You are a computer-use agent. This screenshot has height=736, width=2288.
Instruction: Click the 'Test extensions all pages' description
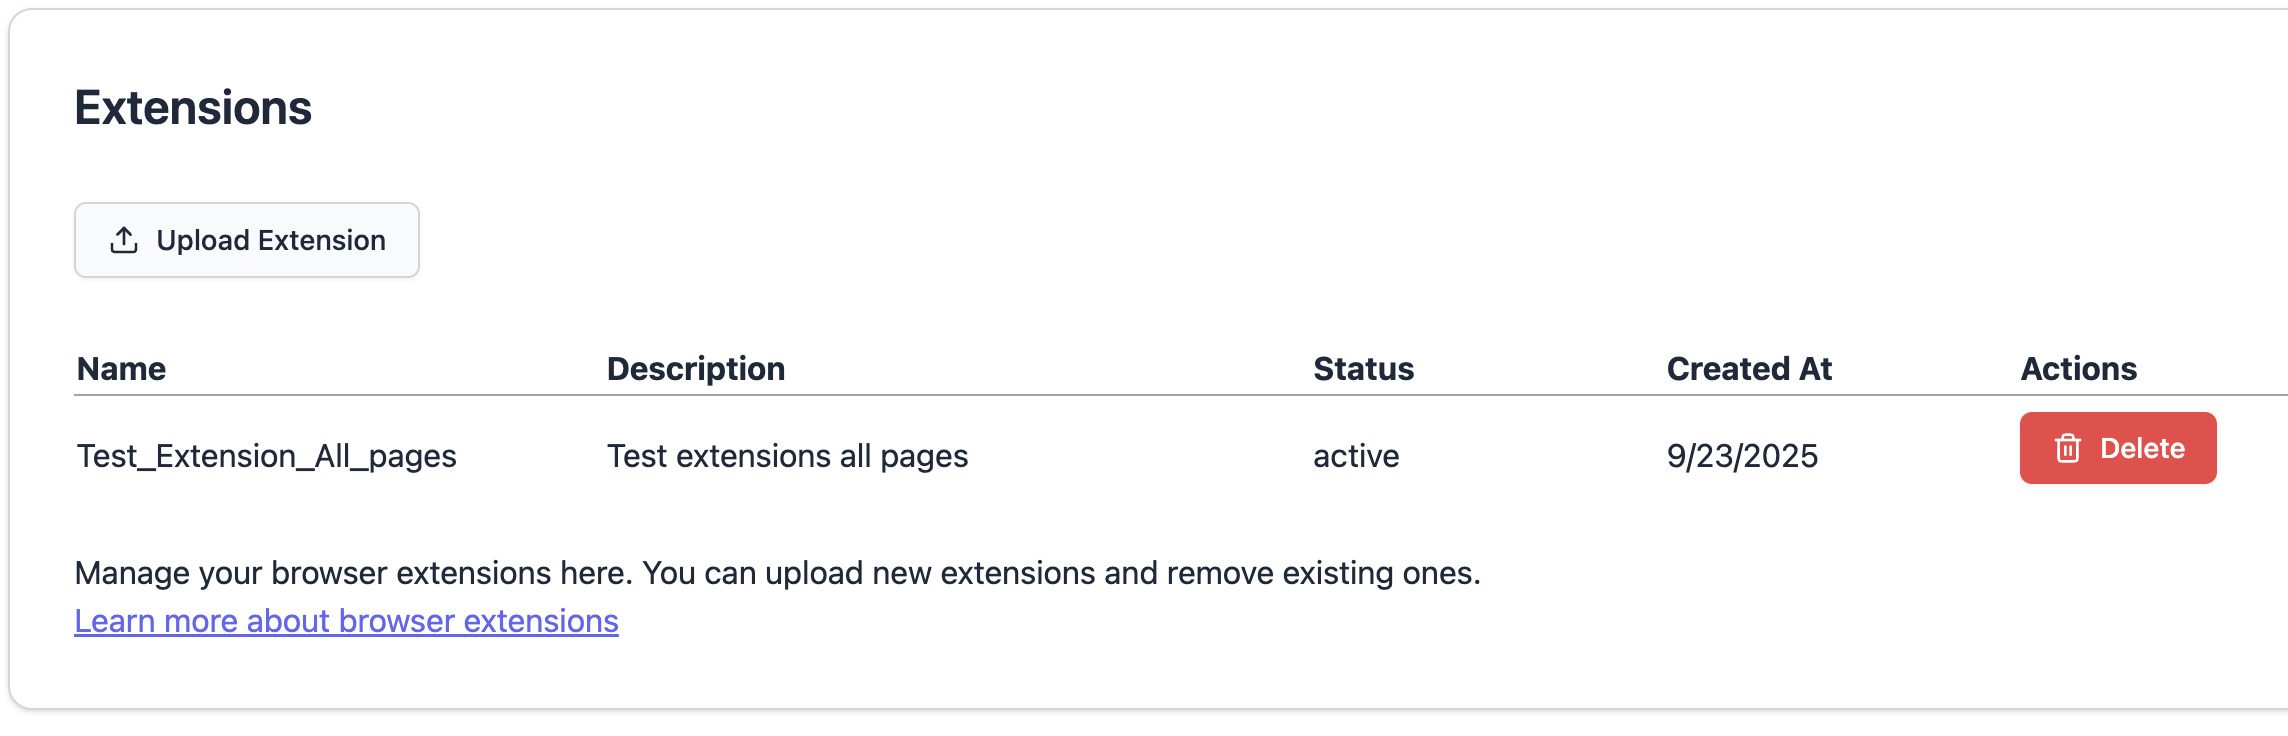787,456
